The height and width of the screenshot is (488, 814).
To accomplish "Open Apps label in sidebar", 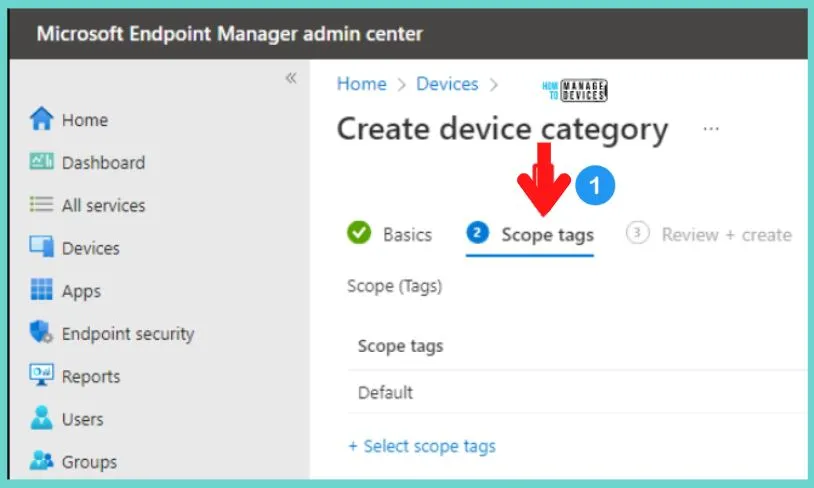I will (x=82, y=292).
